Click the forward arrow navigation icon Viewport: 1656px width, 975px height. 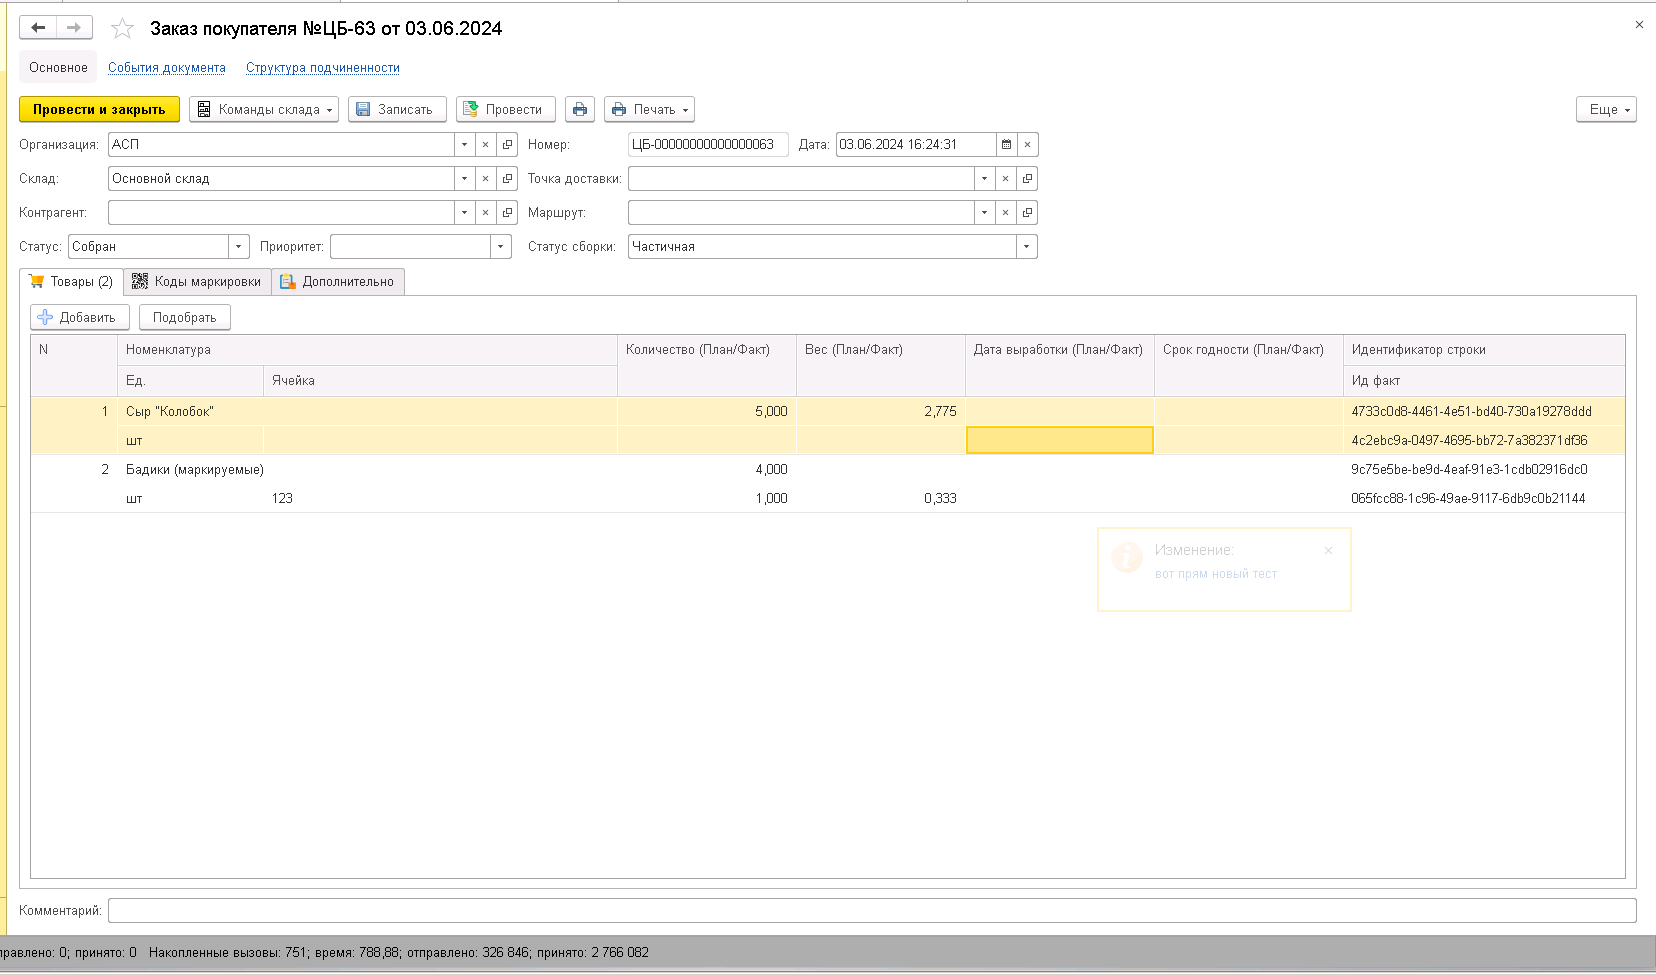[74, 28]
